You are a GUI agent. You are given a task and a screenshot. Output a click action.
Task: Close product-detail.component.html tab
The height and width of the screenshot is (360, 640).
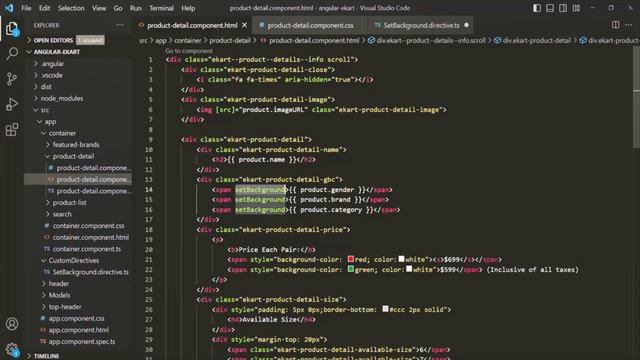pyautogui.click(x=244, y=25)
